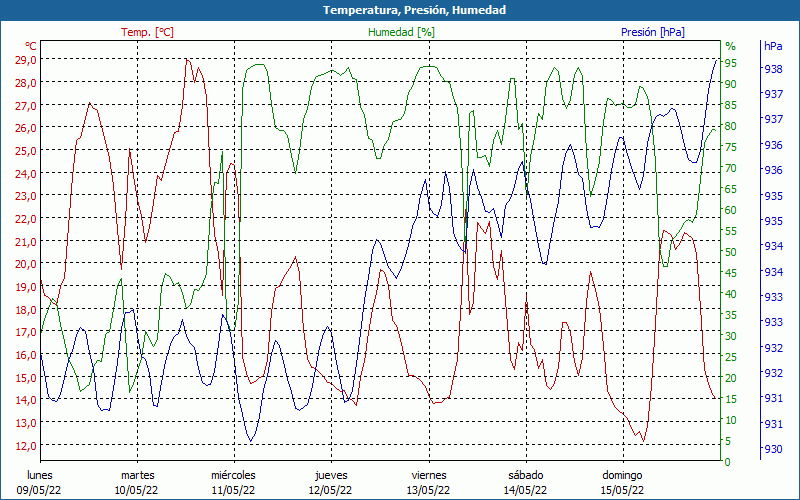
Task: Click the date '14/05/22'
Action: [526, 491]
